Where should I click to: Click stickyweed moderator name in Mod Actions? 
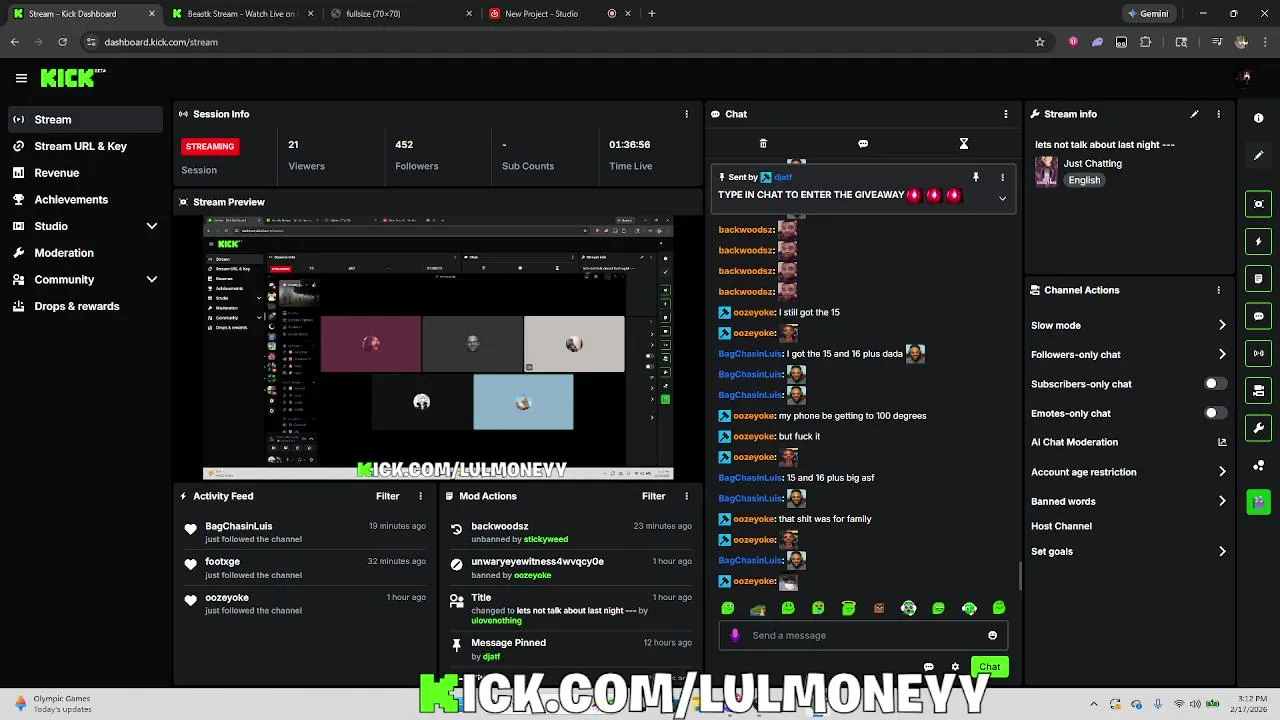click(x=546, y=539)
